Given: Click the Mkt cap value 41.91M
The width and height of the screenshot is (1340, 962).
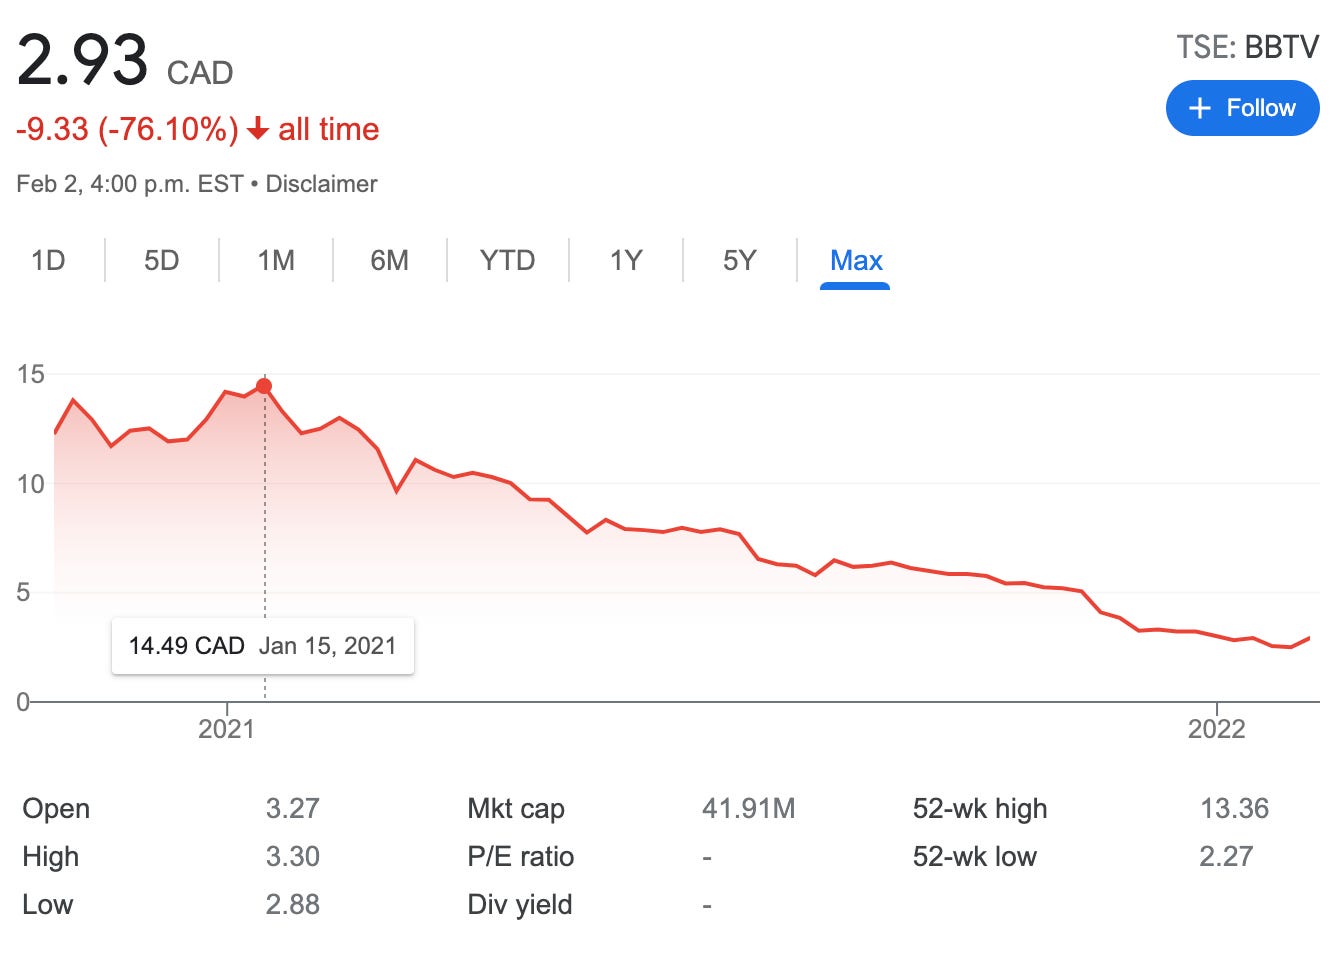Looking at the screenshot, I should (746, 808).
